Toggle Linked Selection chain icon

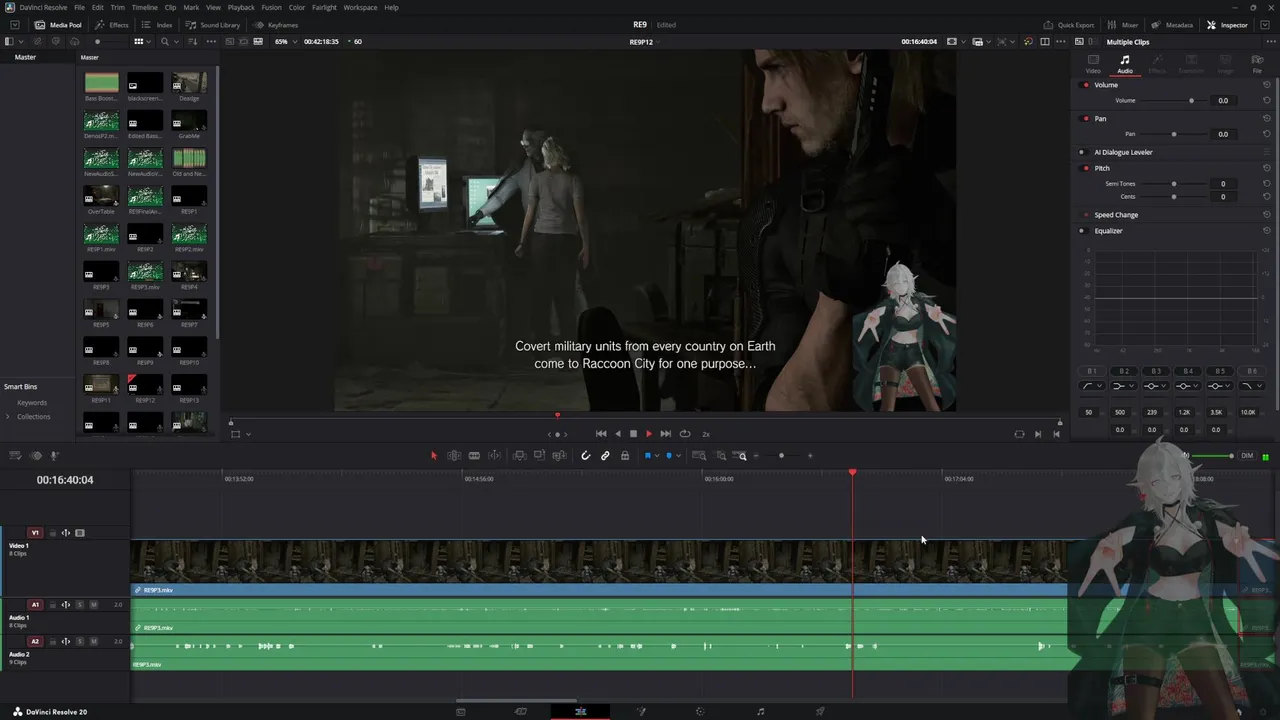(x=605, y=456)
